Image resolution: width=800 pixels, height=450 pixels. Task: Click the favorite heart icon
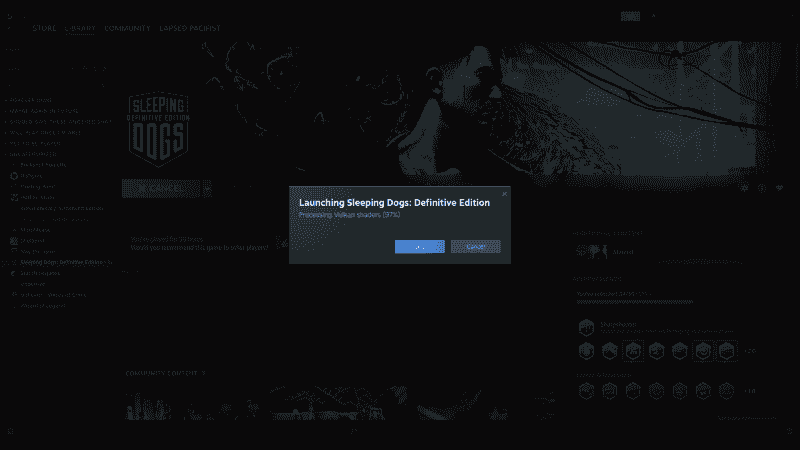[x=779, y=188]
